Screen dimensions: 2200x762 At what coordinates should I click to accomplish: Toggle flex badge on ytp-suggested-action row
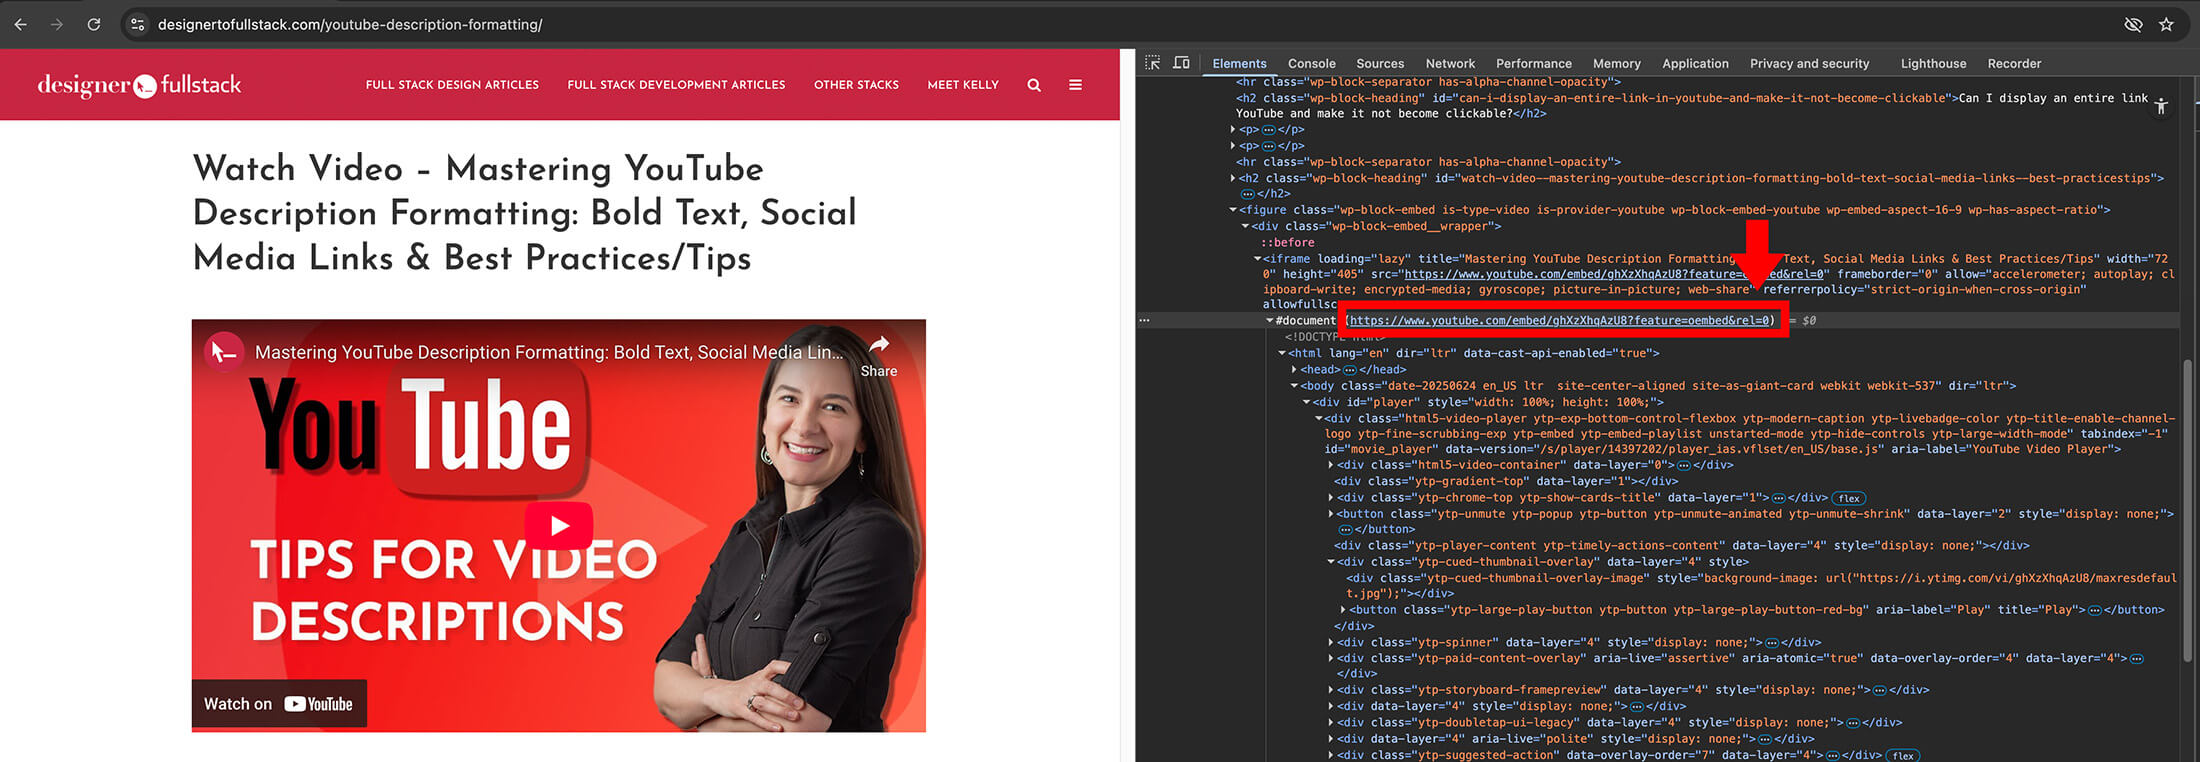1902,756
